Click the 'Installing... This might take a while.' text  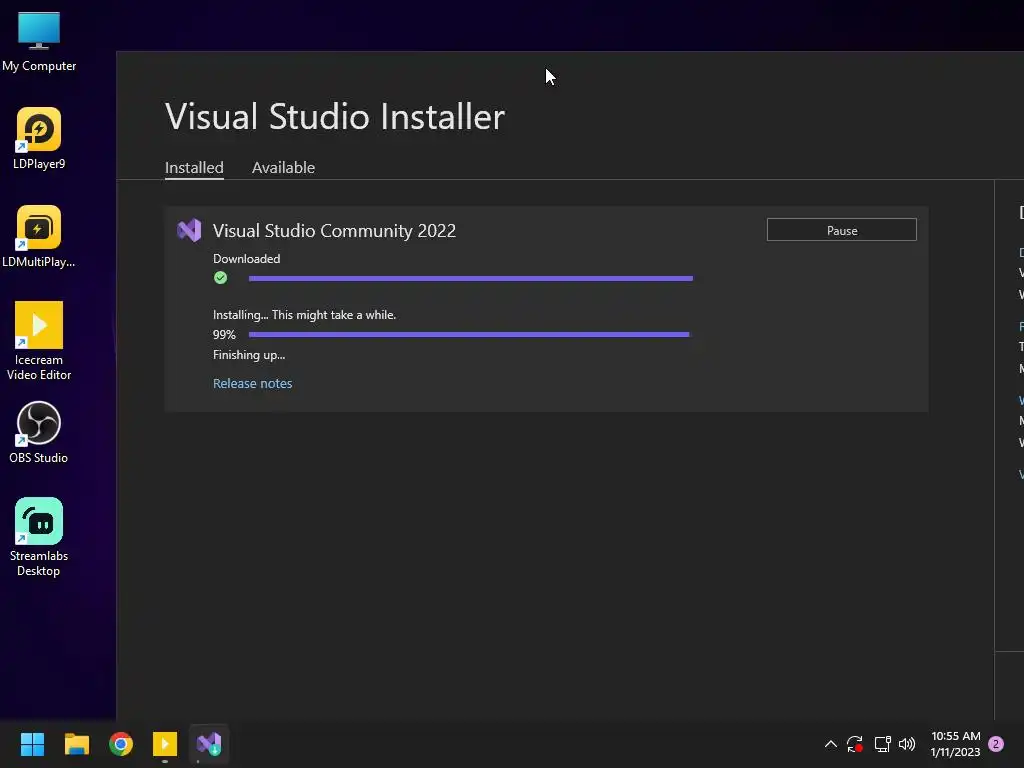304,315
